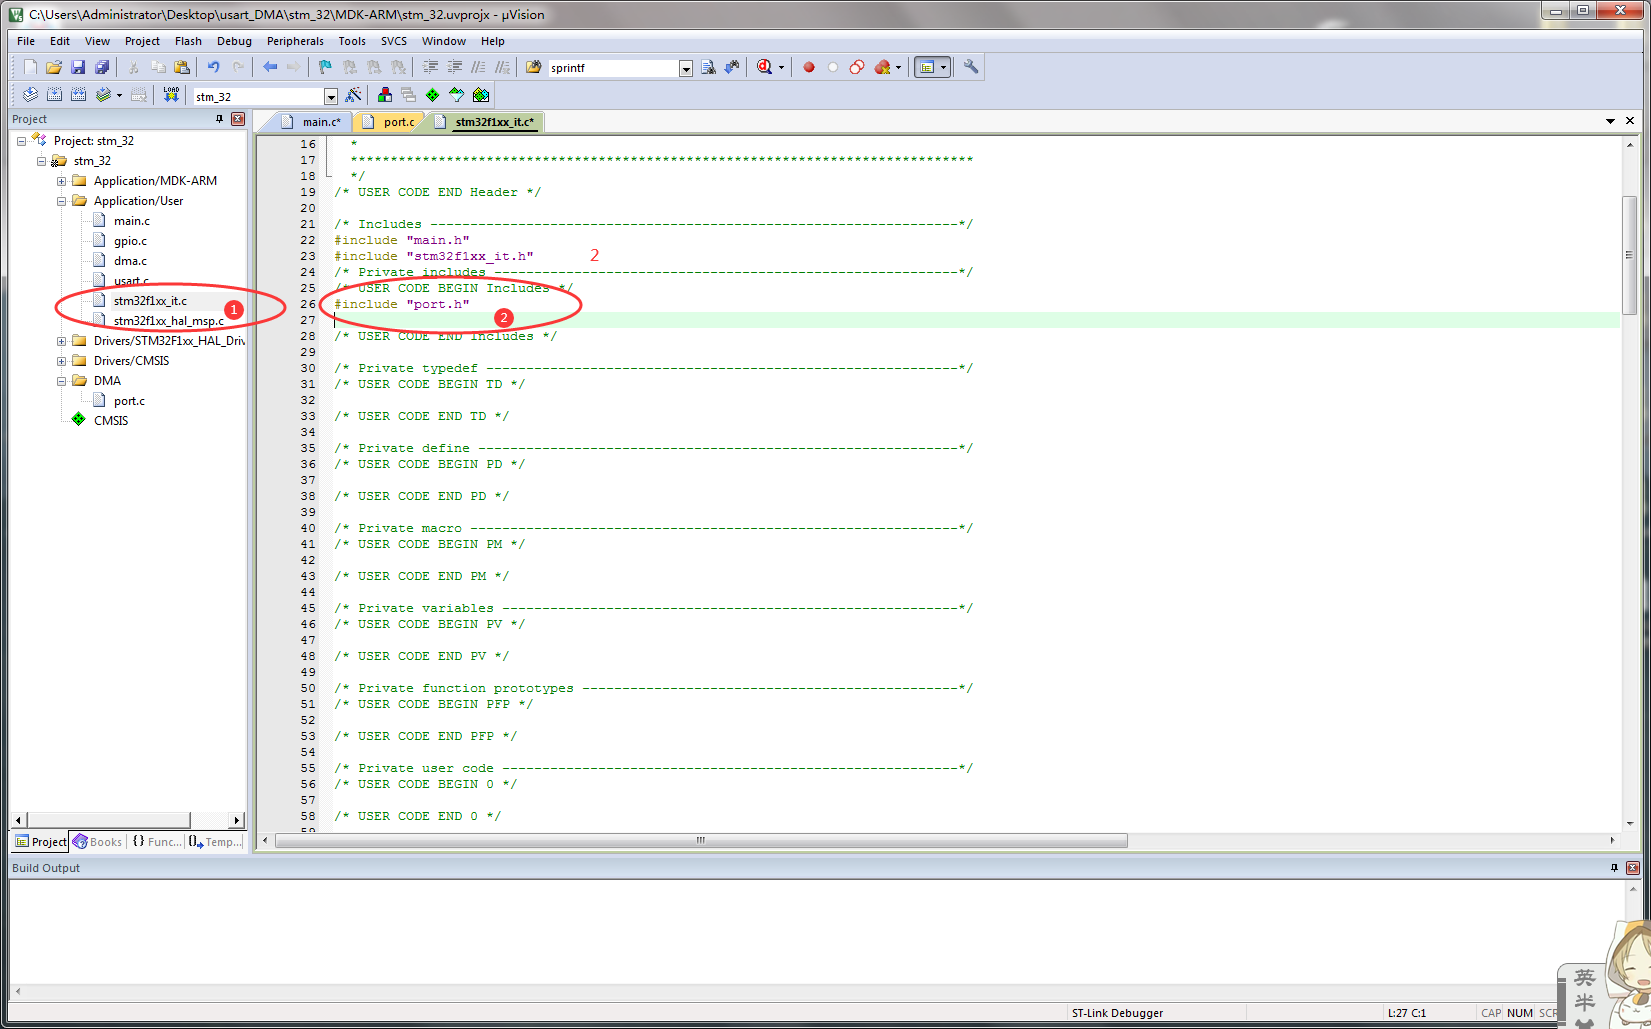Open the Peripherals menu
The height and width of the screenshot is (1029, 1651).
[x=295, y=41]
